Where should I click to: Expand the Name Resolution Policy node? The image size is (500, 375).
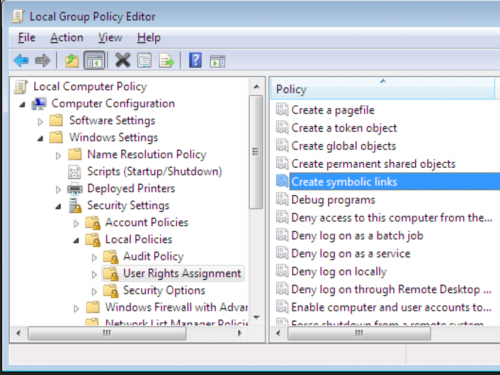pos(58,156)
